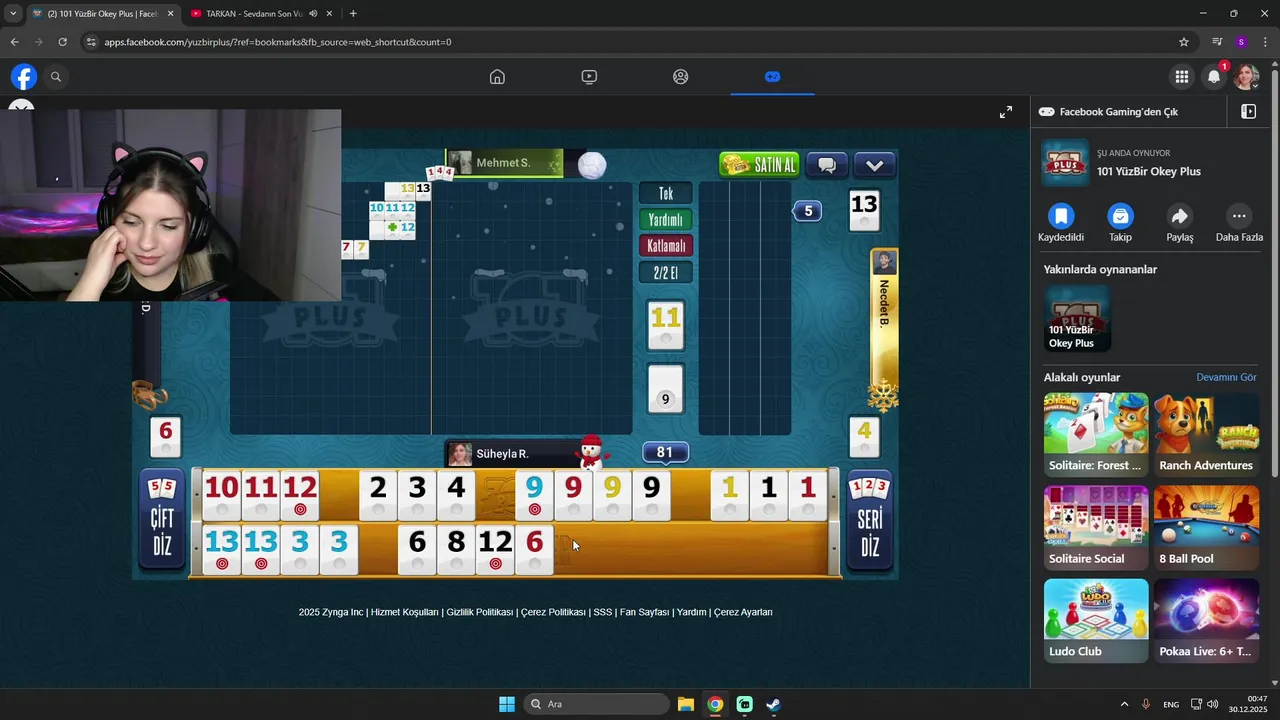The image size is (1280, 720).
Task: Click Devamını Gör link
Action: click(1226, 377)
